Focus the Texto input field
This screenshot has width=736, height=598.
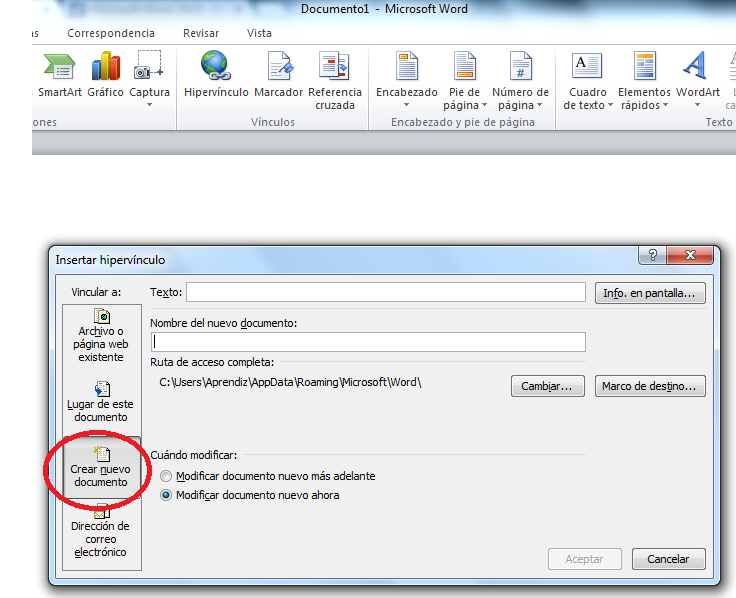tap(386, 292)
